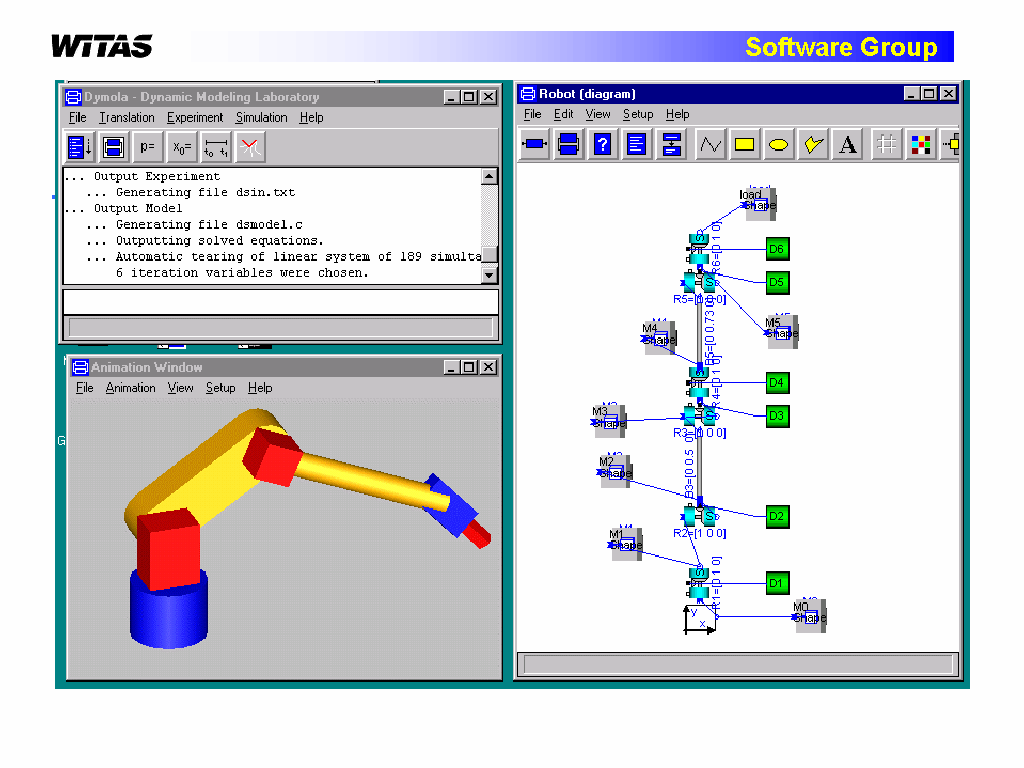
Task: Open the Experiment menu
Action: click(x=195, y=118)
